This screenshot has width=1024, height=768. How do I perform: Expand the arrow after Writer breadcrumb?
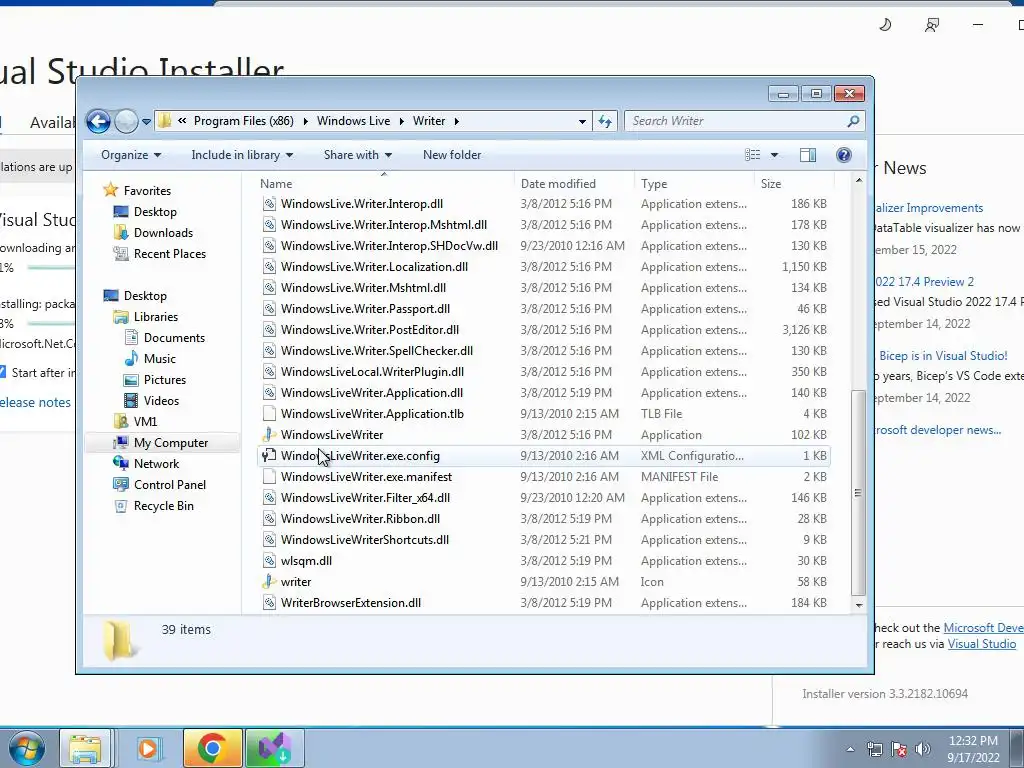click(x=456, y=121)
